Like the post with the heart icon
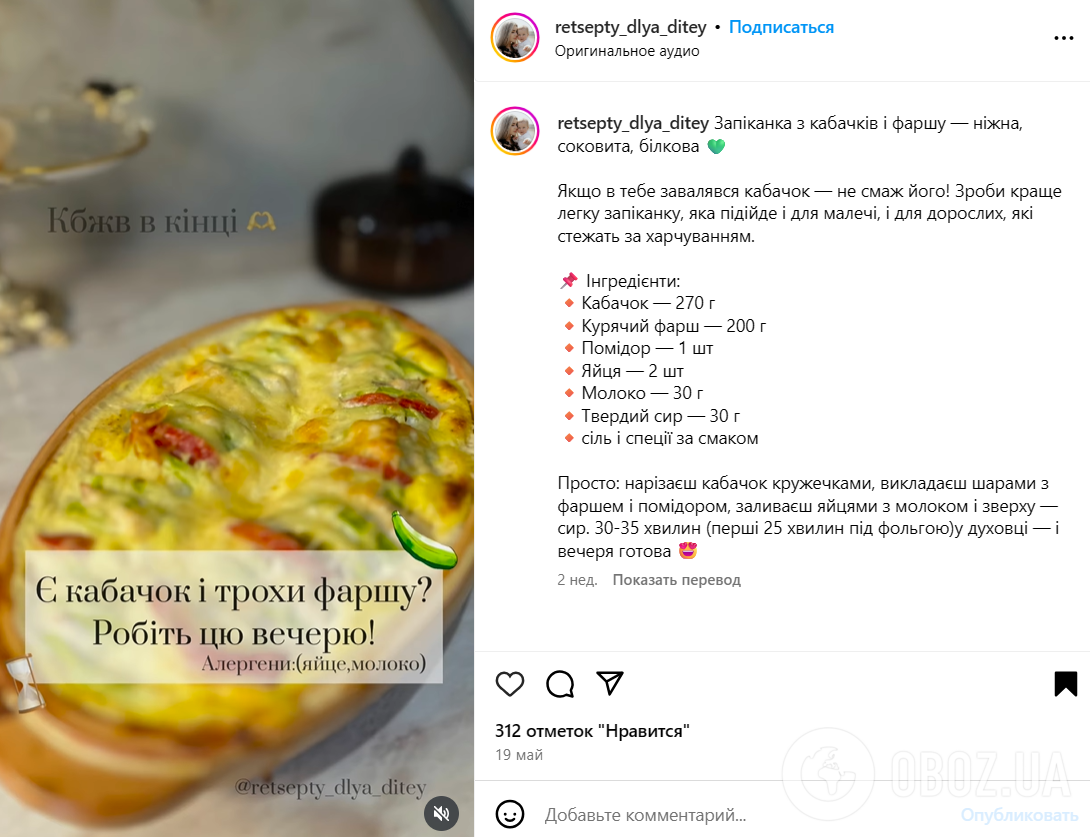1090x837 pixels. coord(510,684)
